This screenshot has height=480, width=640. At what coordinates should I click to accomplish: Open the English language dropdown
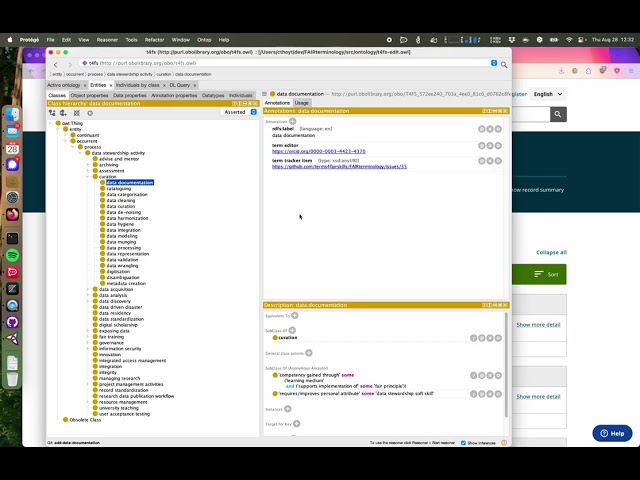[546, 94]
